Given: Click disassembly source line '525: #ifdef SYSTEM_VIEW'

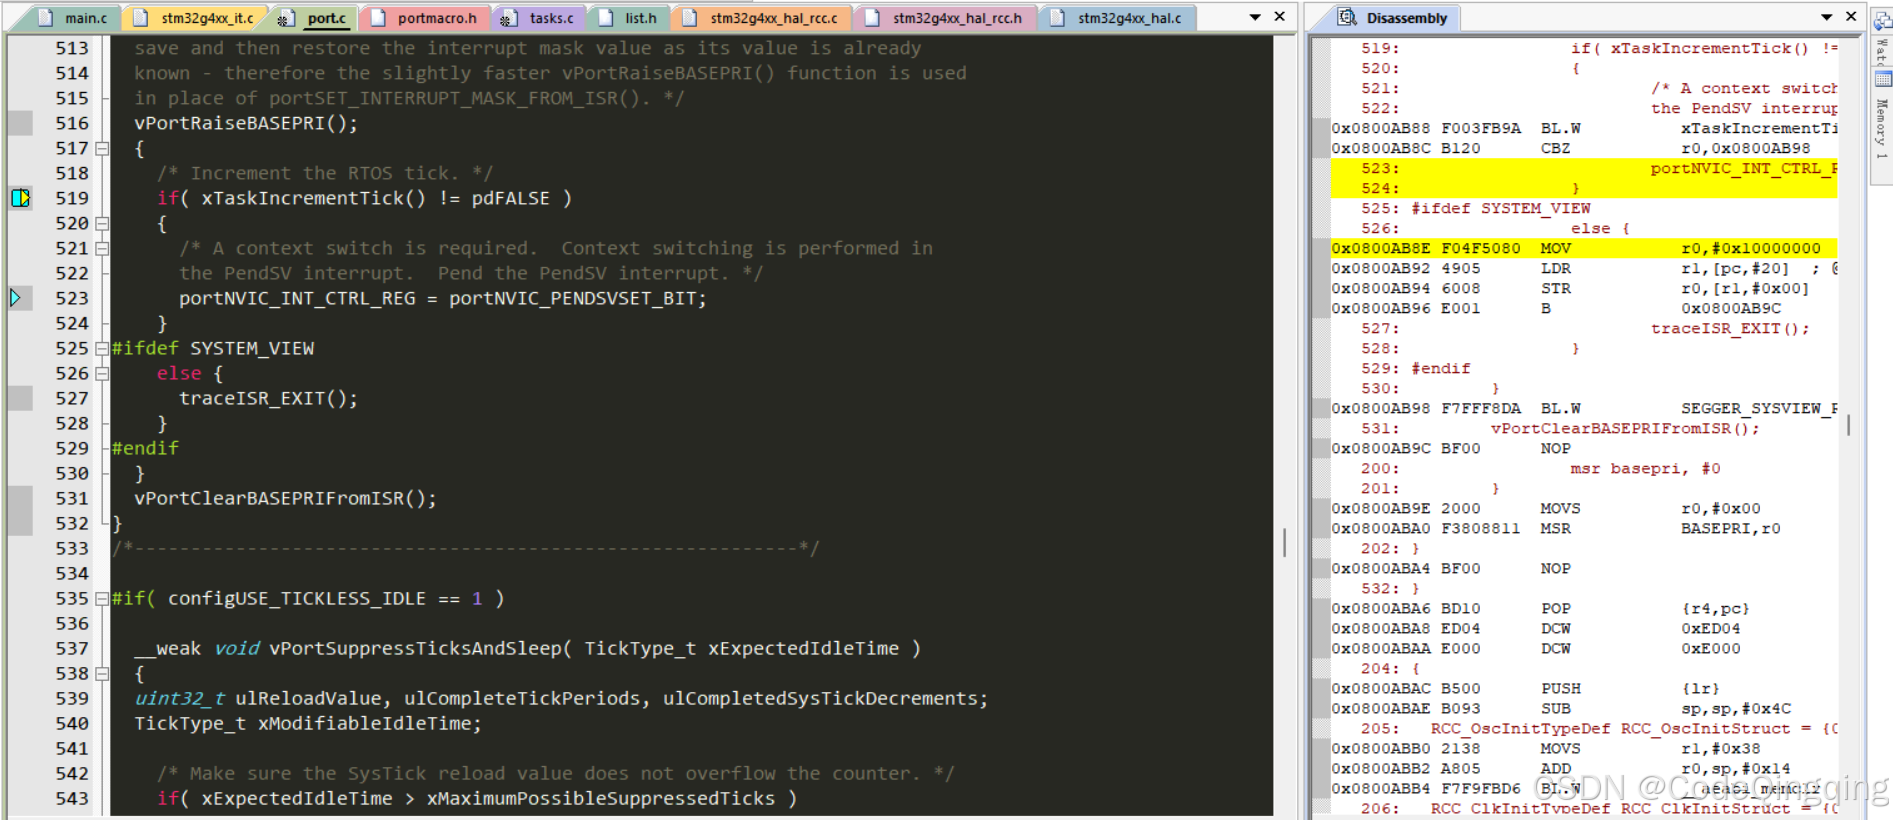Looking at the screenshot, I should pos(1476,208).
